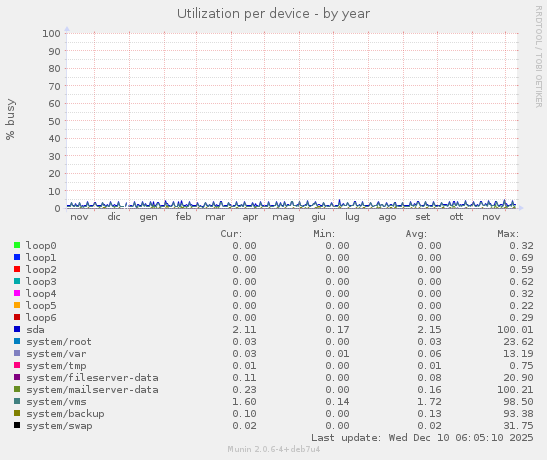Image resolution: width=547 pixels, height=460 pixels.
Task: Click the 'Cur:' column header
Action: pyautogui.click(x=231, y=234)
